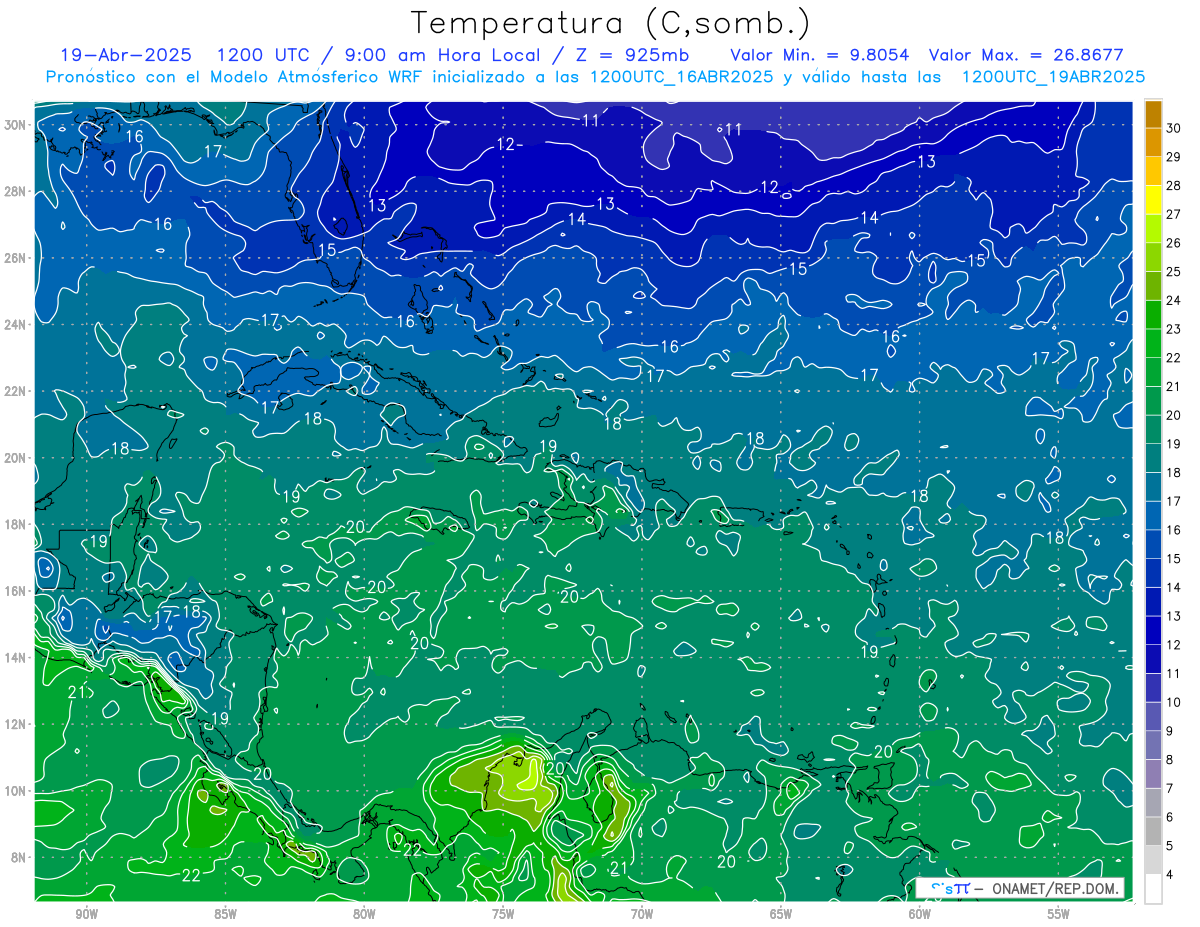Choose the green legend swatch labeled 22

tap(1153, 344)
